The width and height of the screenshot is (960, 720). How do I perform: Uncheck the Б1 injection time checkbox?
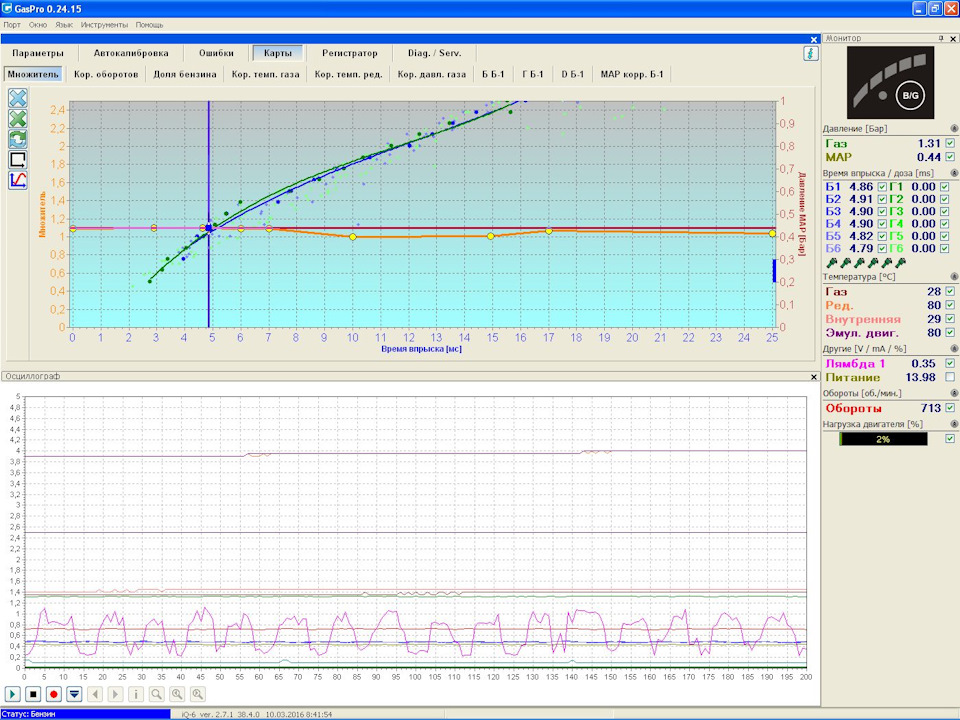882,187
